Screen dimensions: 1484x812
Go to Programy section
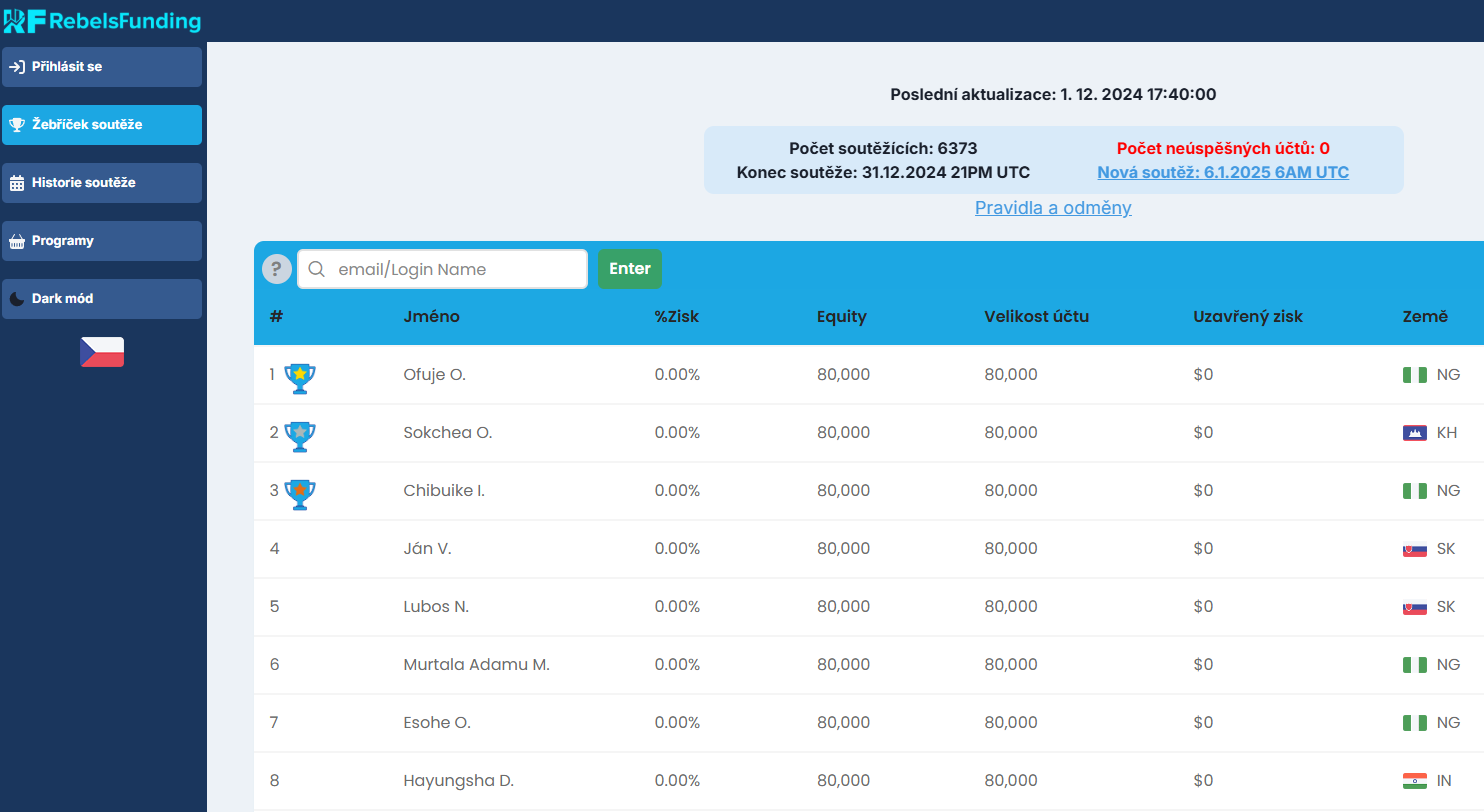coord(102,241)
